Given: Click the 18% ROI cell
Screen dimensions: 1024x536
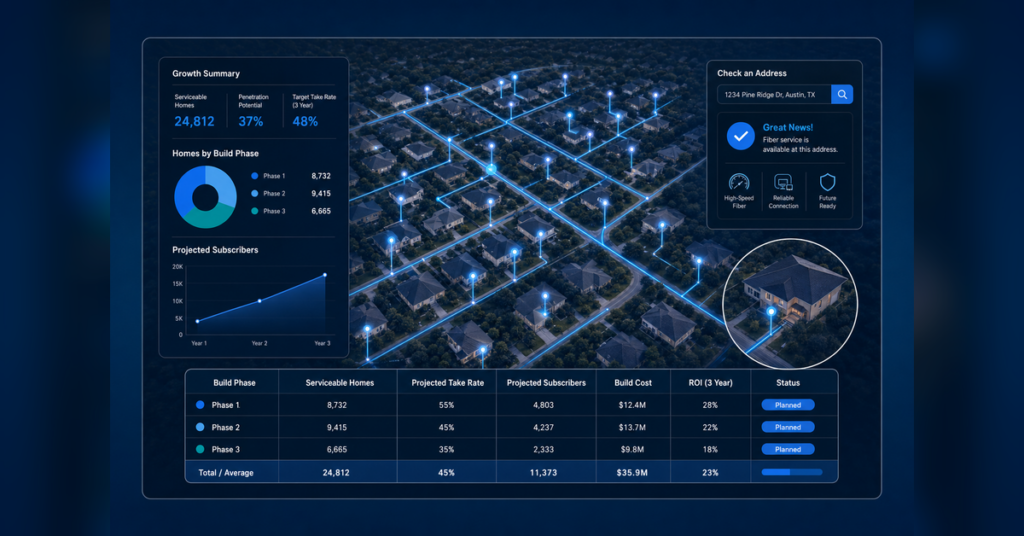Looking at the screenshot, I should coord(710,449).
